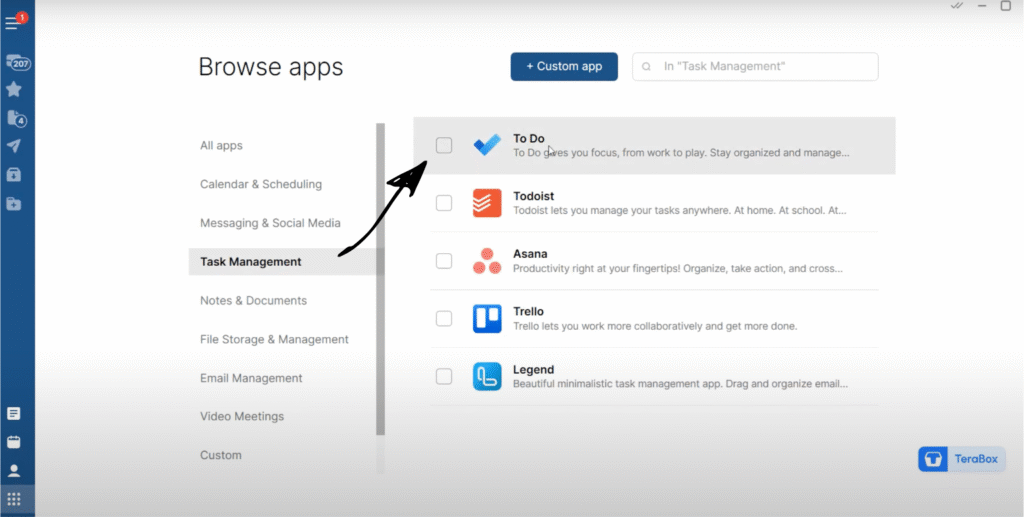The width and height of the screenshot is (1024, 517).
Task: Click the Trello app logo
Action: [487, 319]
